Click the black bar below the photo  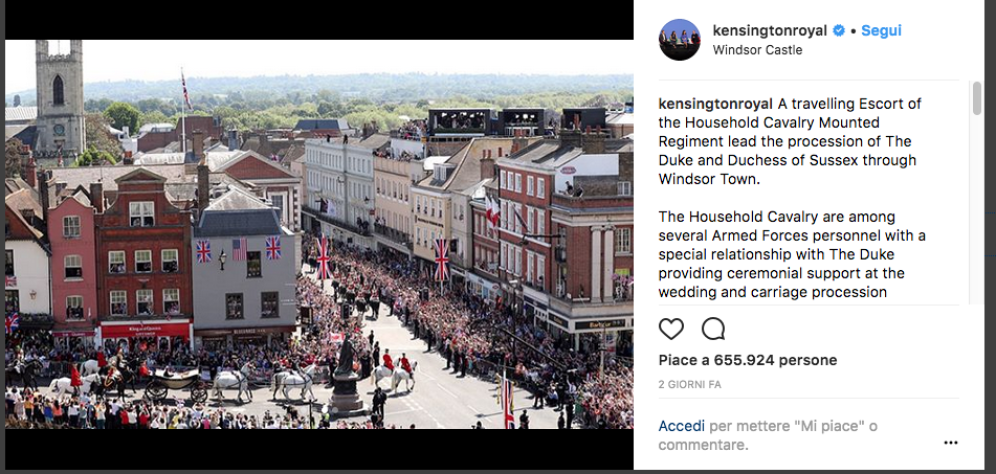[319, 449]
